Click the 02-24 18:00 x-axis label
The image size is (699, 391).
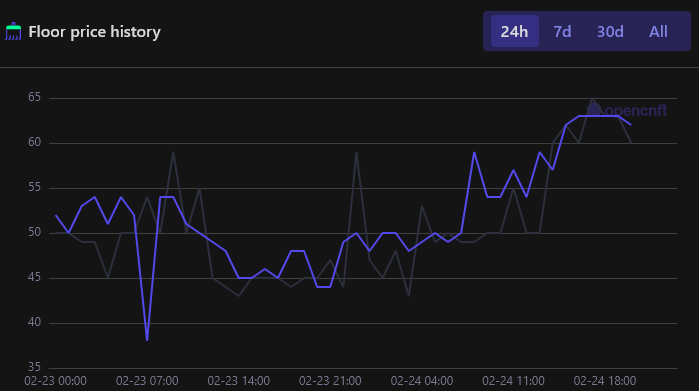click(604, 381)
